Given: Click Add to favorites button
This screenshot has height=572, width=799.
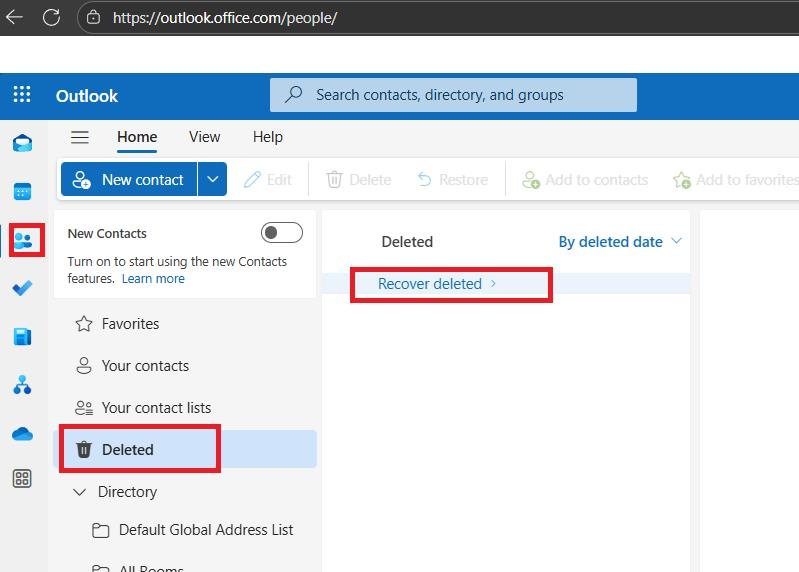Looking at the screenshot, I should point(735,180).
